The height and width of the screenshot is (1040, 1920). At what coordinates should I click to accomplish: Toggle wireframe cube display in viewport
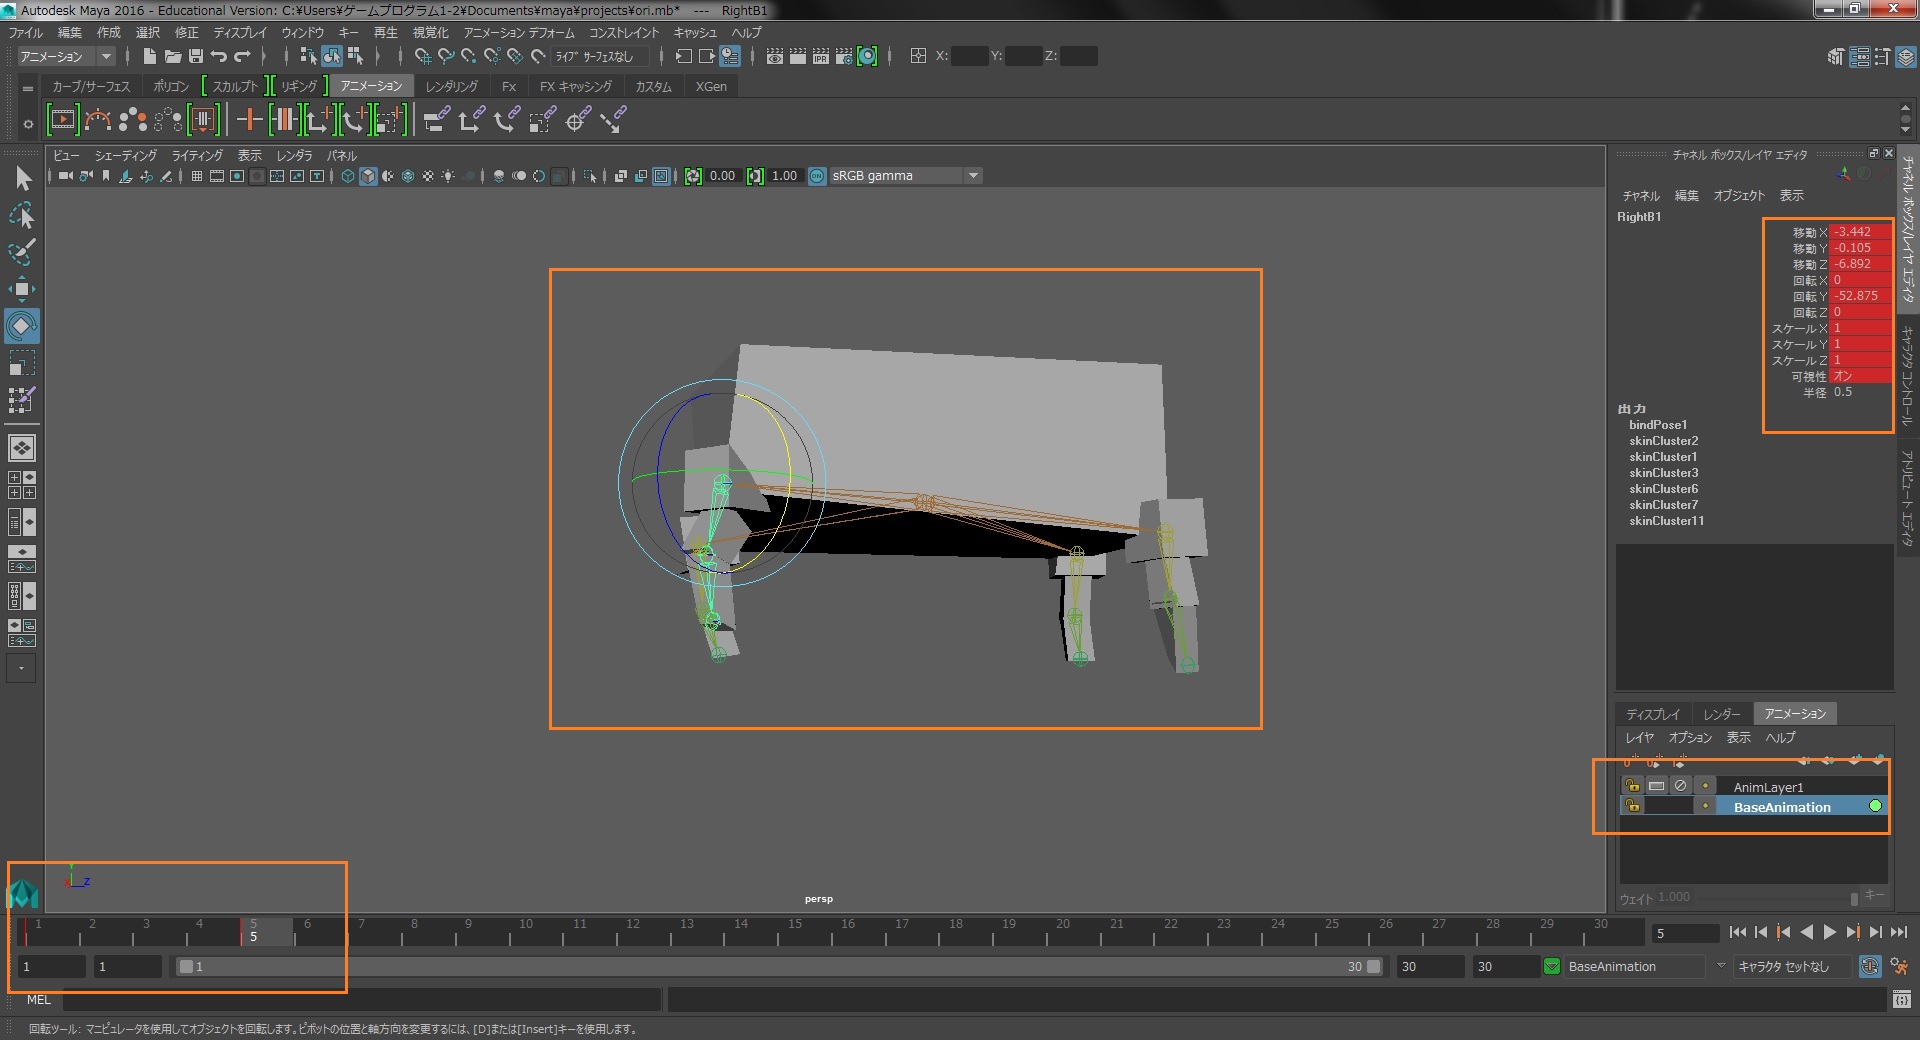point(348,176)
